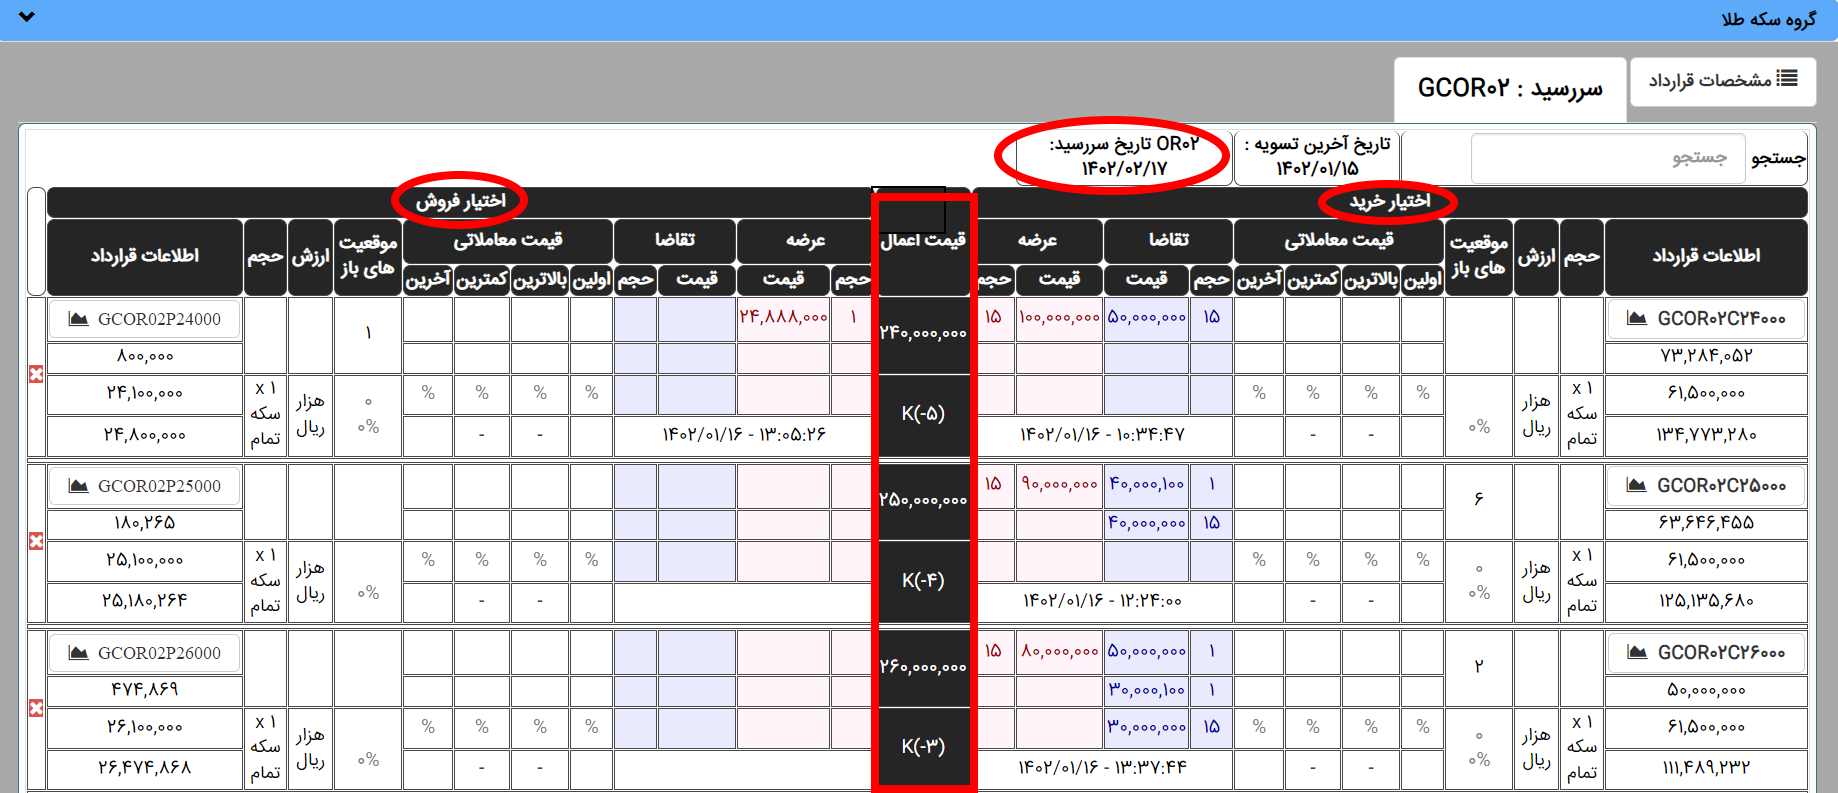Click the value ۱۲۵,۱۳۵,۶۸۰
Screen dimensions: 1838x793
pos(1706,601)
